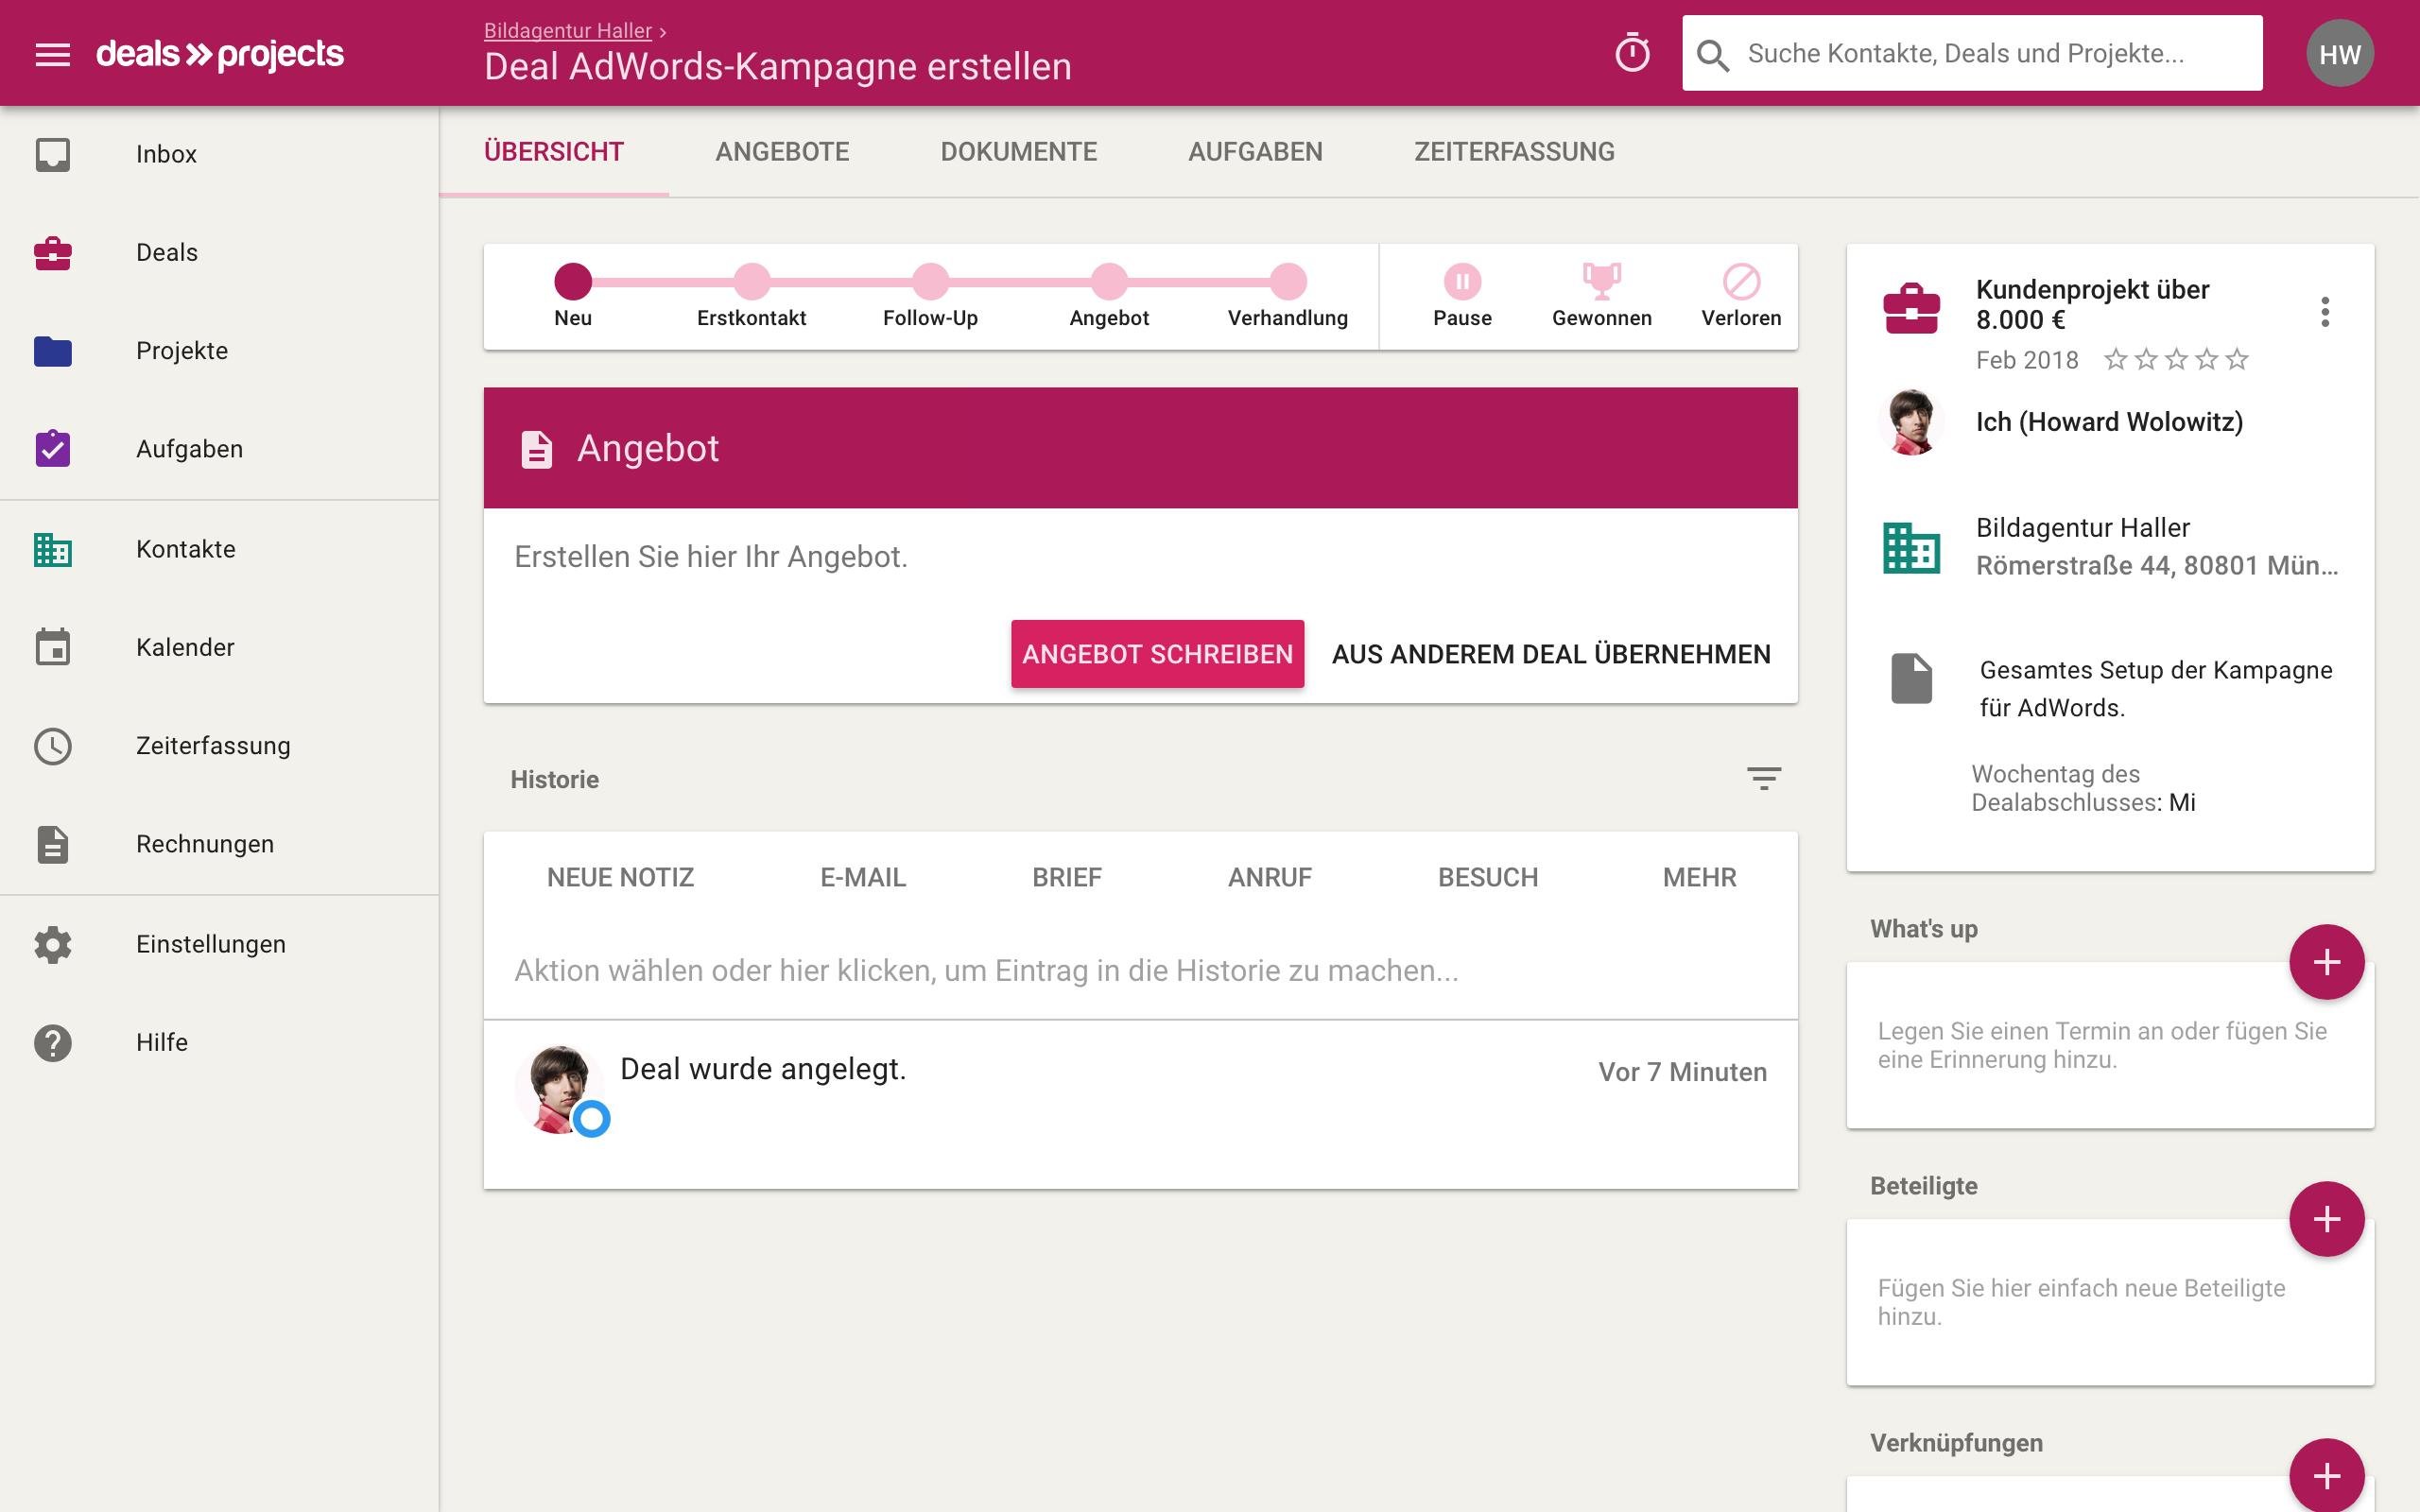
Task: Open the HW user avatar menu
Action: point(2339,54)
